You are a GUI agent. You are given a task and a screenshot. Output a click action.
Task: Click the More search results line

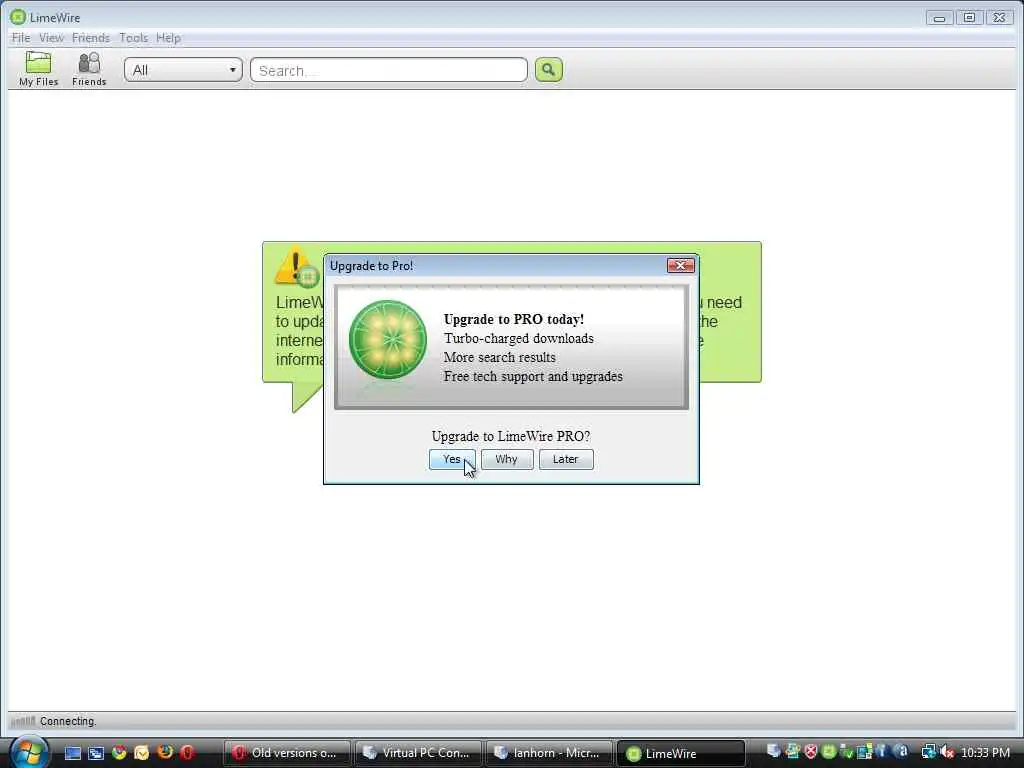500,357
